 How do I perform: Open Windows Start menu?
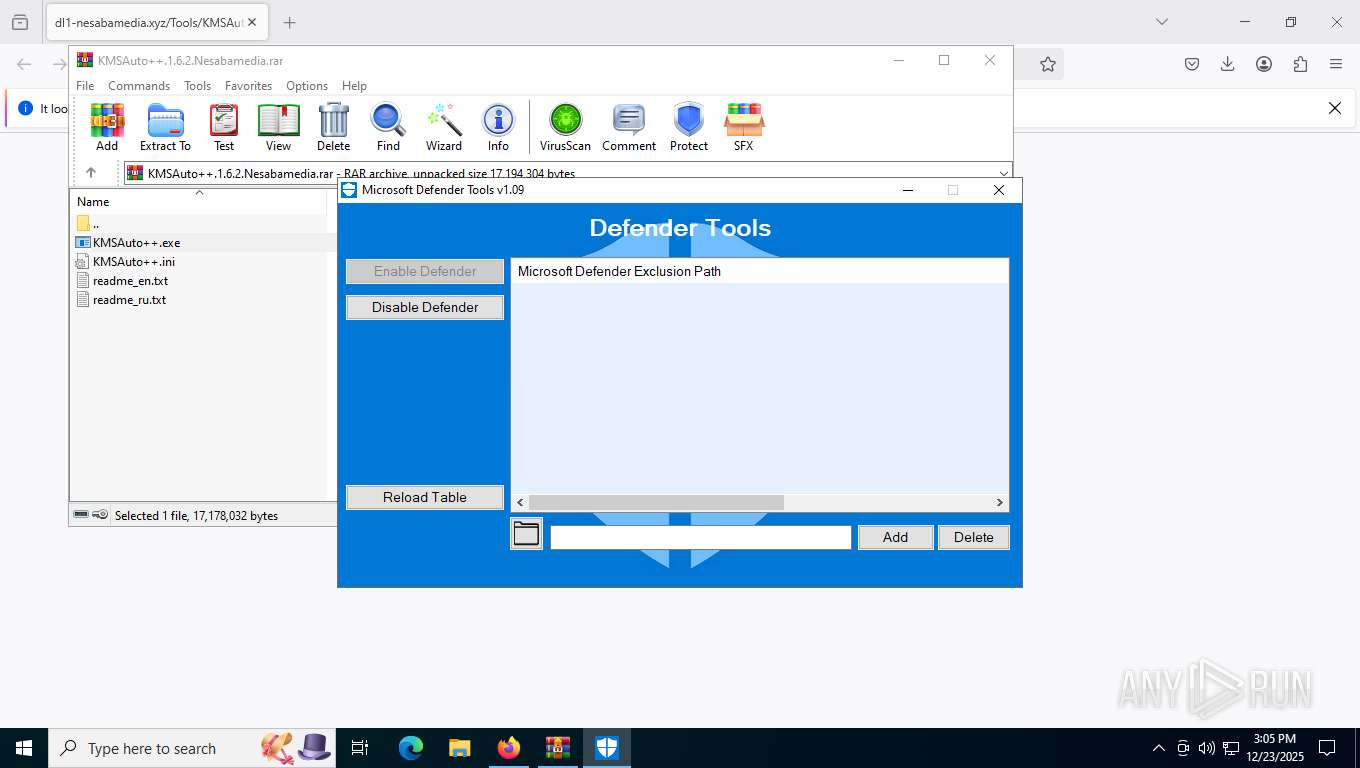pos(24,748)
